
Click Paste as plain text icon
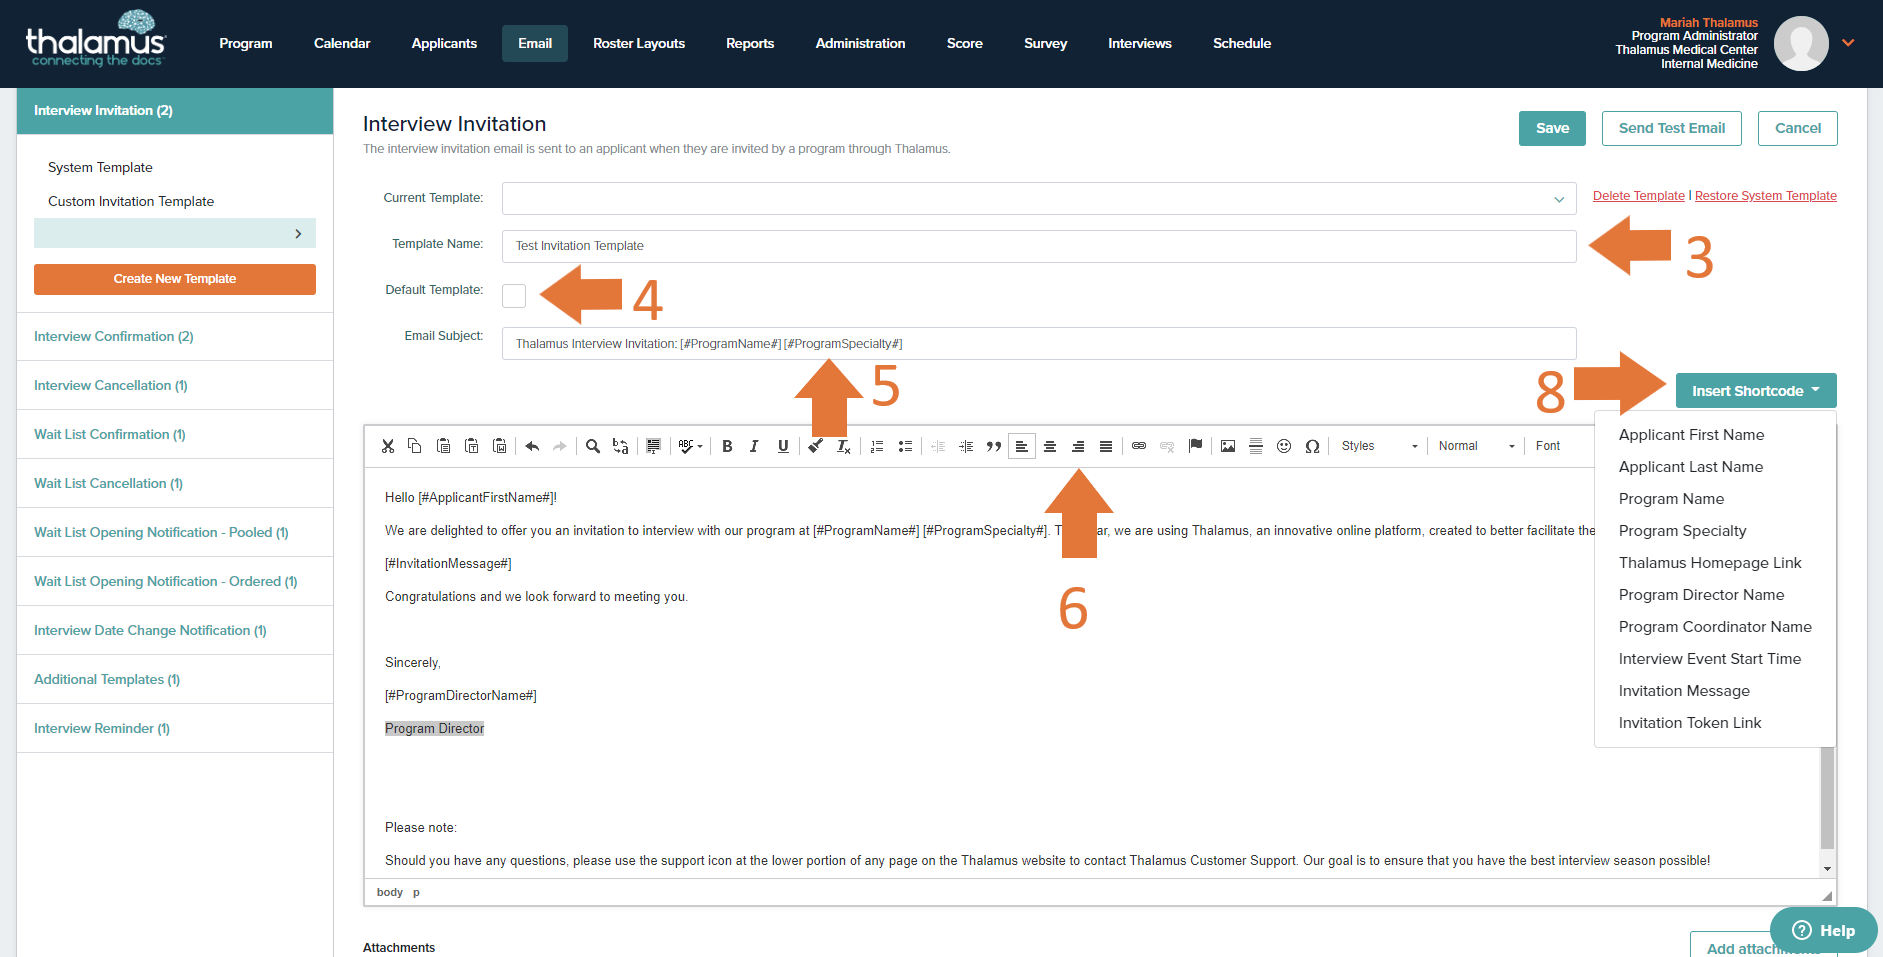click(x=471, y=446)
